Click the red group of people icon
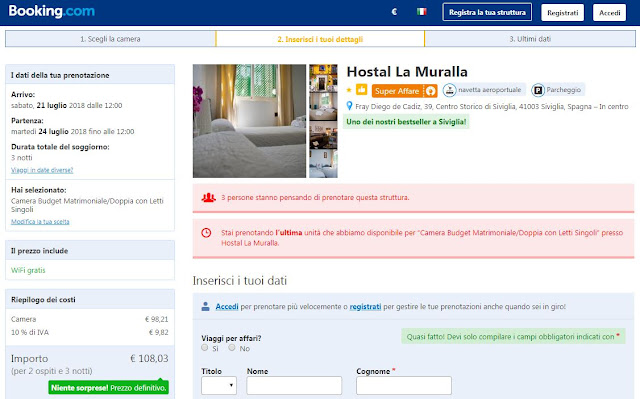Image resolution: width=640 pixels, height=399 pixels. pos(209,197)
